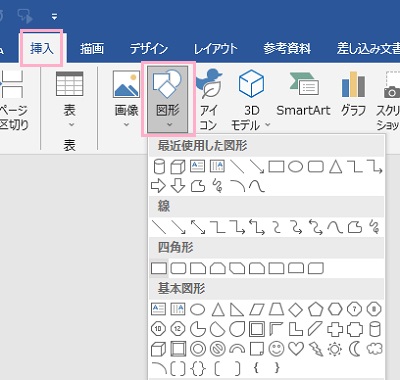Insert vertical text box from 基本図形
The height and width of the screenshot is (380, 400).
click(178, 309)
